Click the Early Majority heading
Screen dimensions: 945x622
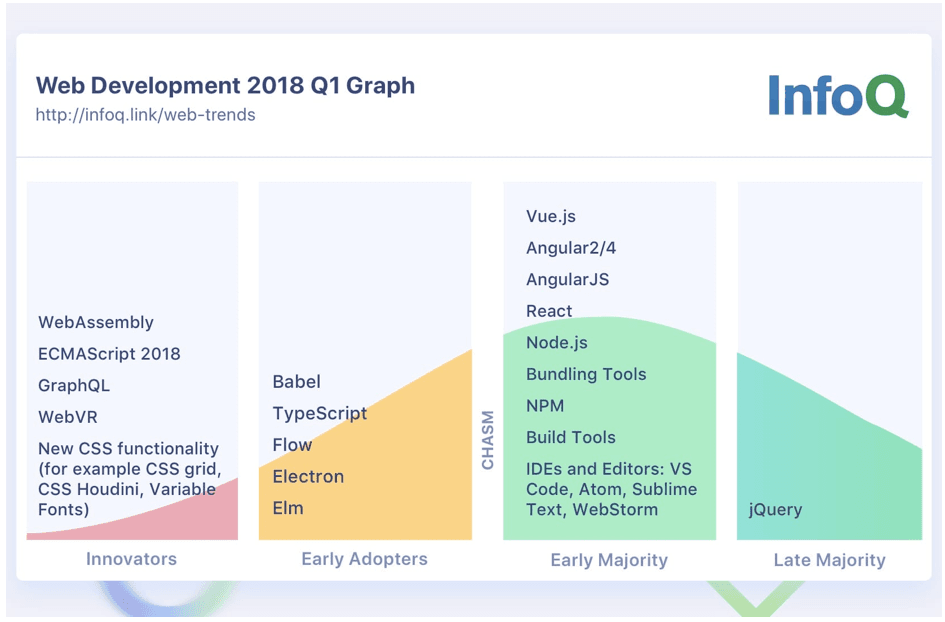(610, 561)
